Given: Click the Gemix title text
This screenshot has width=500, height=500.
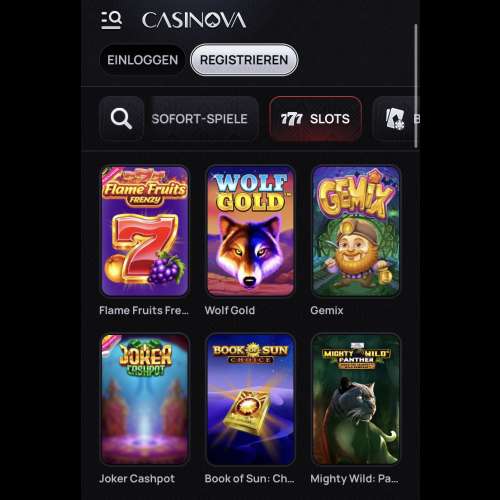Looking at the screenshot, I should click(327, 310).
